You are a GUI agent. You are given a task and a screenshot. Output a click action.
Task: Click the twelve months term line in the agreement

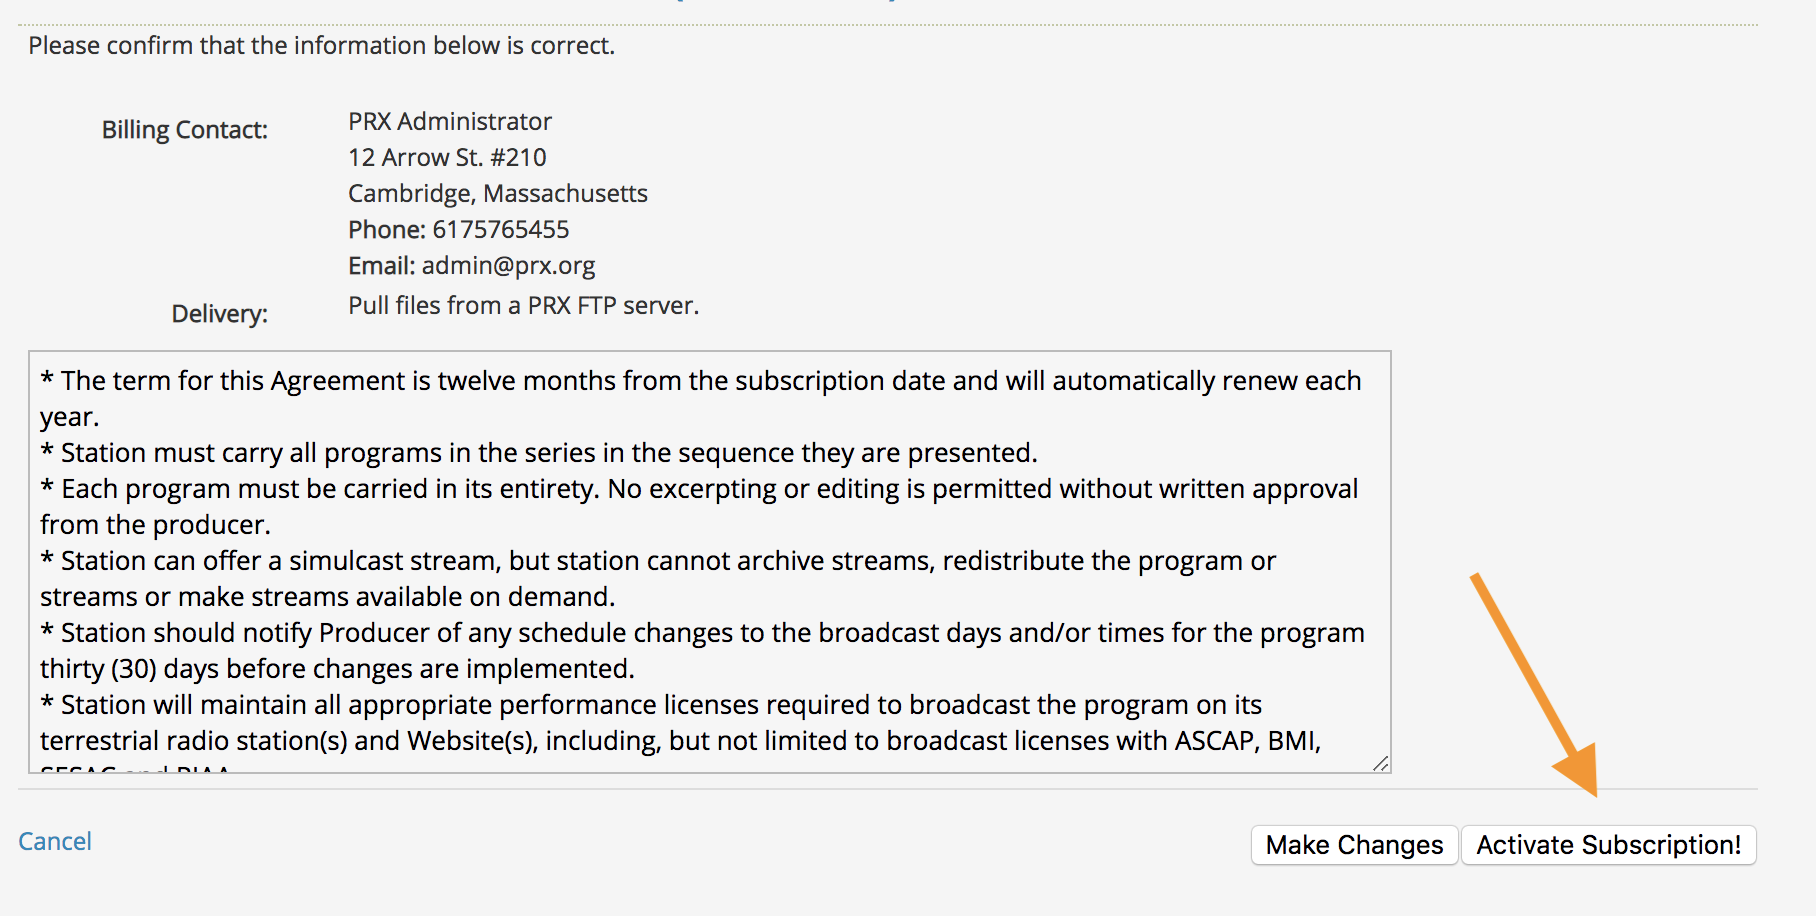(701, 398)
